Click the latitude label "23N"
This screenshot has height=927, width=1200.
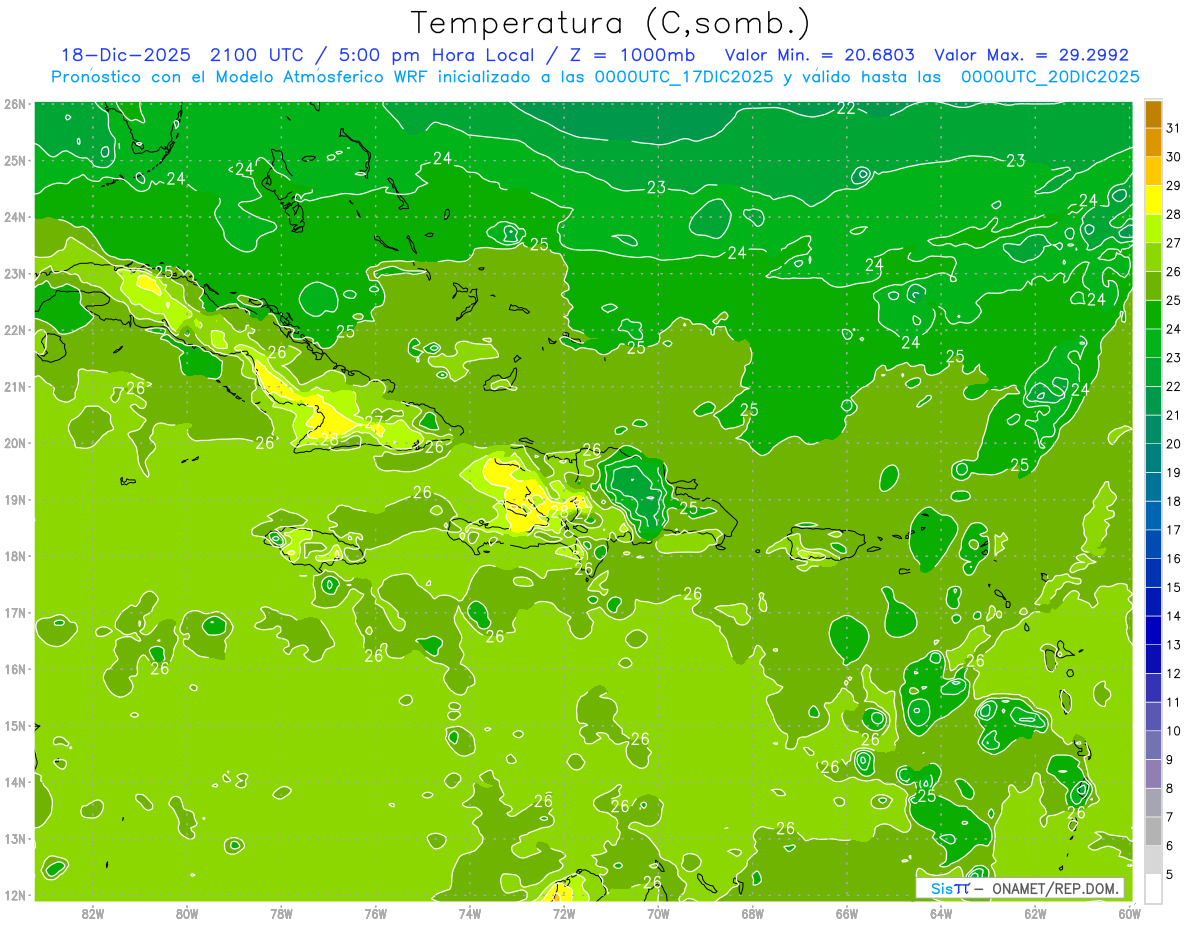[14, 273]
